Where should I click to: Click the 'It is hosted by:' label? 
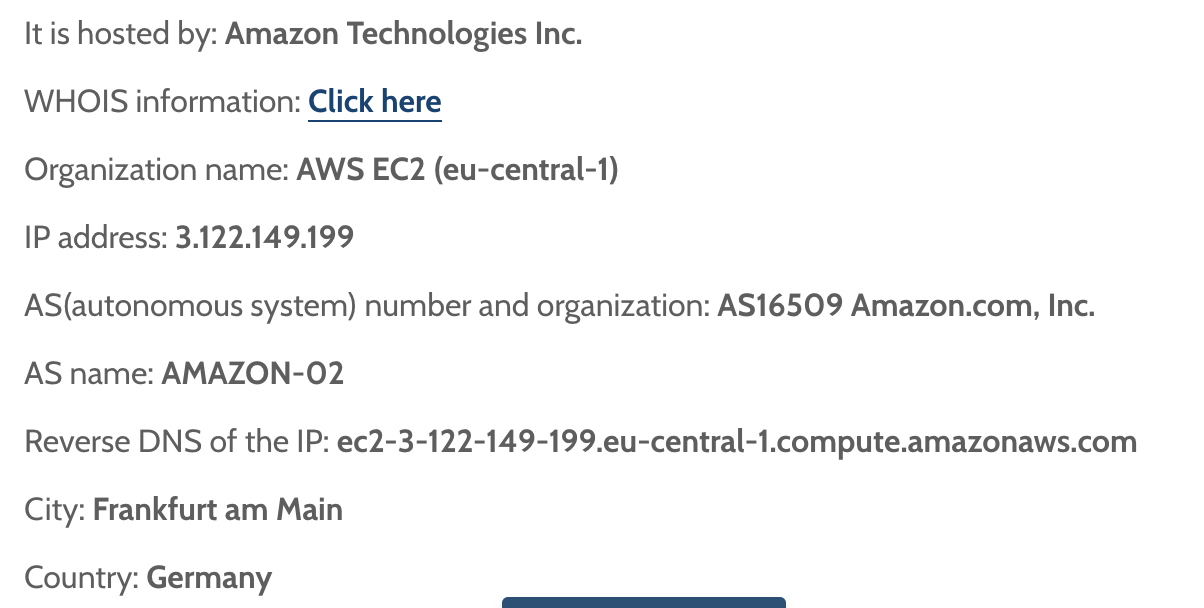121,34
